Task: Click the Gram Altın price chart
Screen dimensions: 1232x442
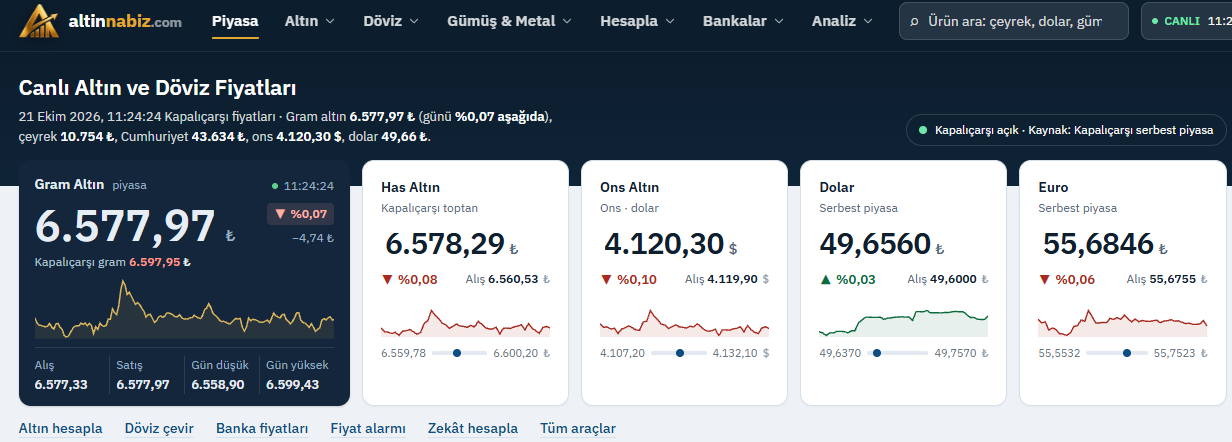Action: tap(184, 310)
